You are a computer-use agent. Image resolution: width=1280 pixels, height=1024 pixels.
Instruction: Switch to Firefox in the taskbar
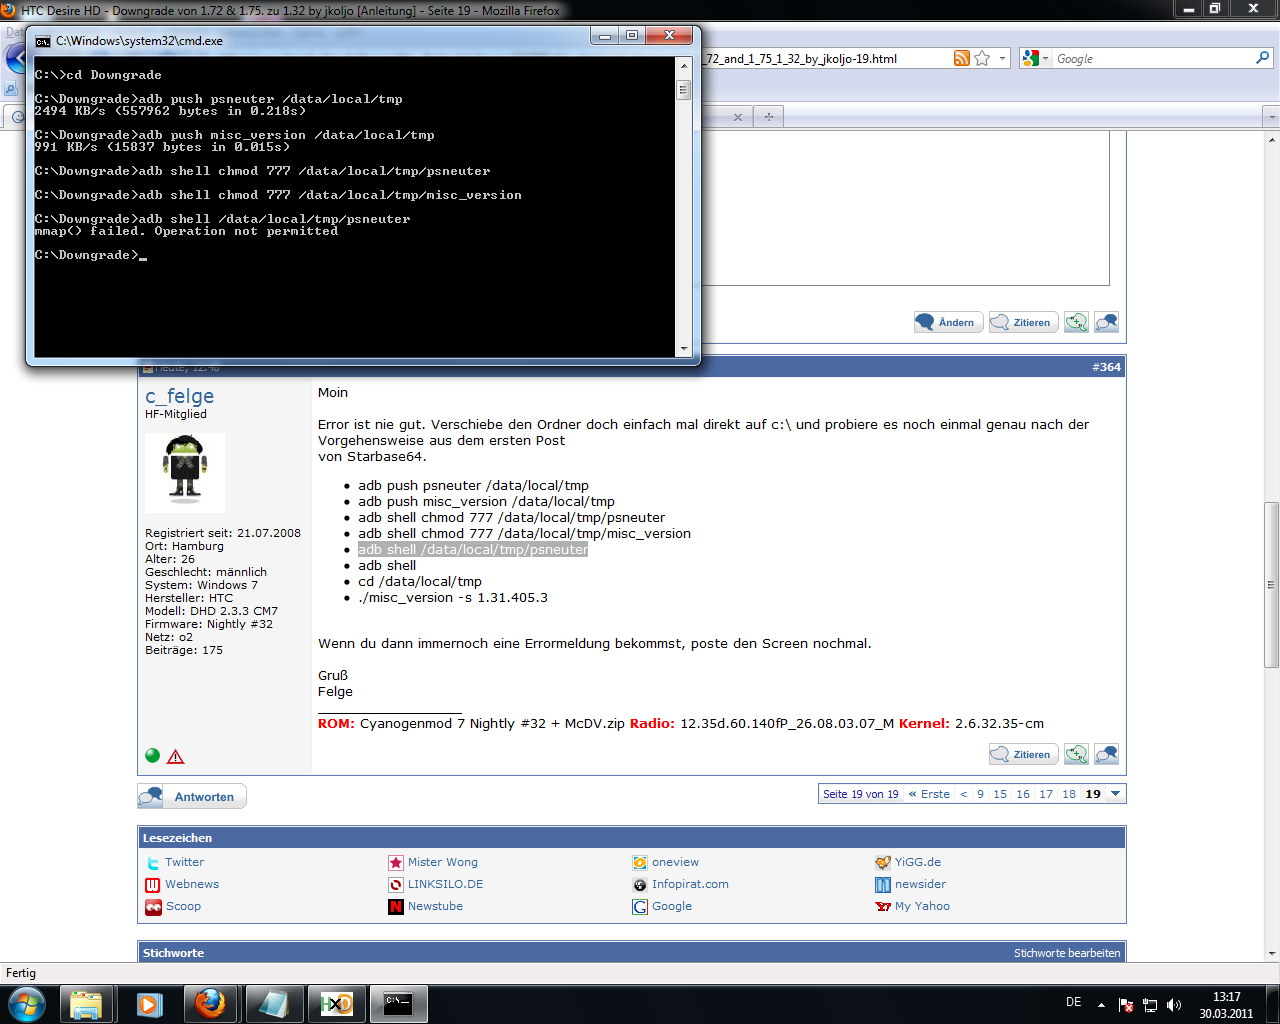211,1003
